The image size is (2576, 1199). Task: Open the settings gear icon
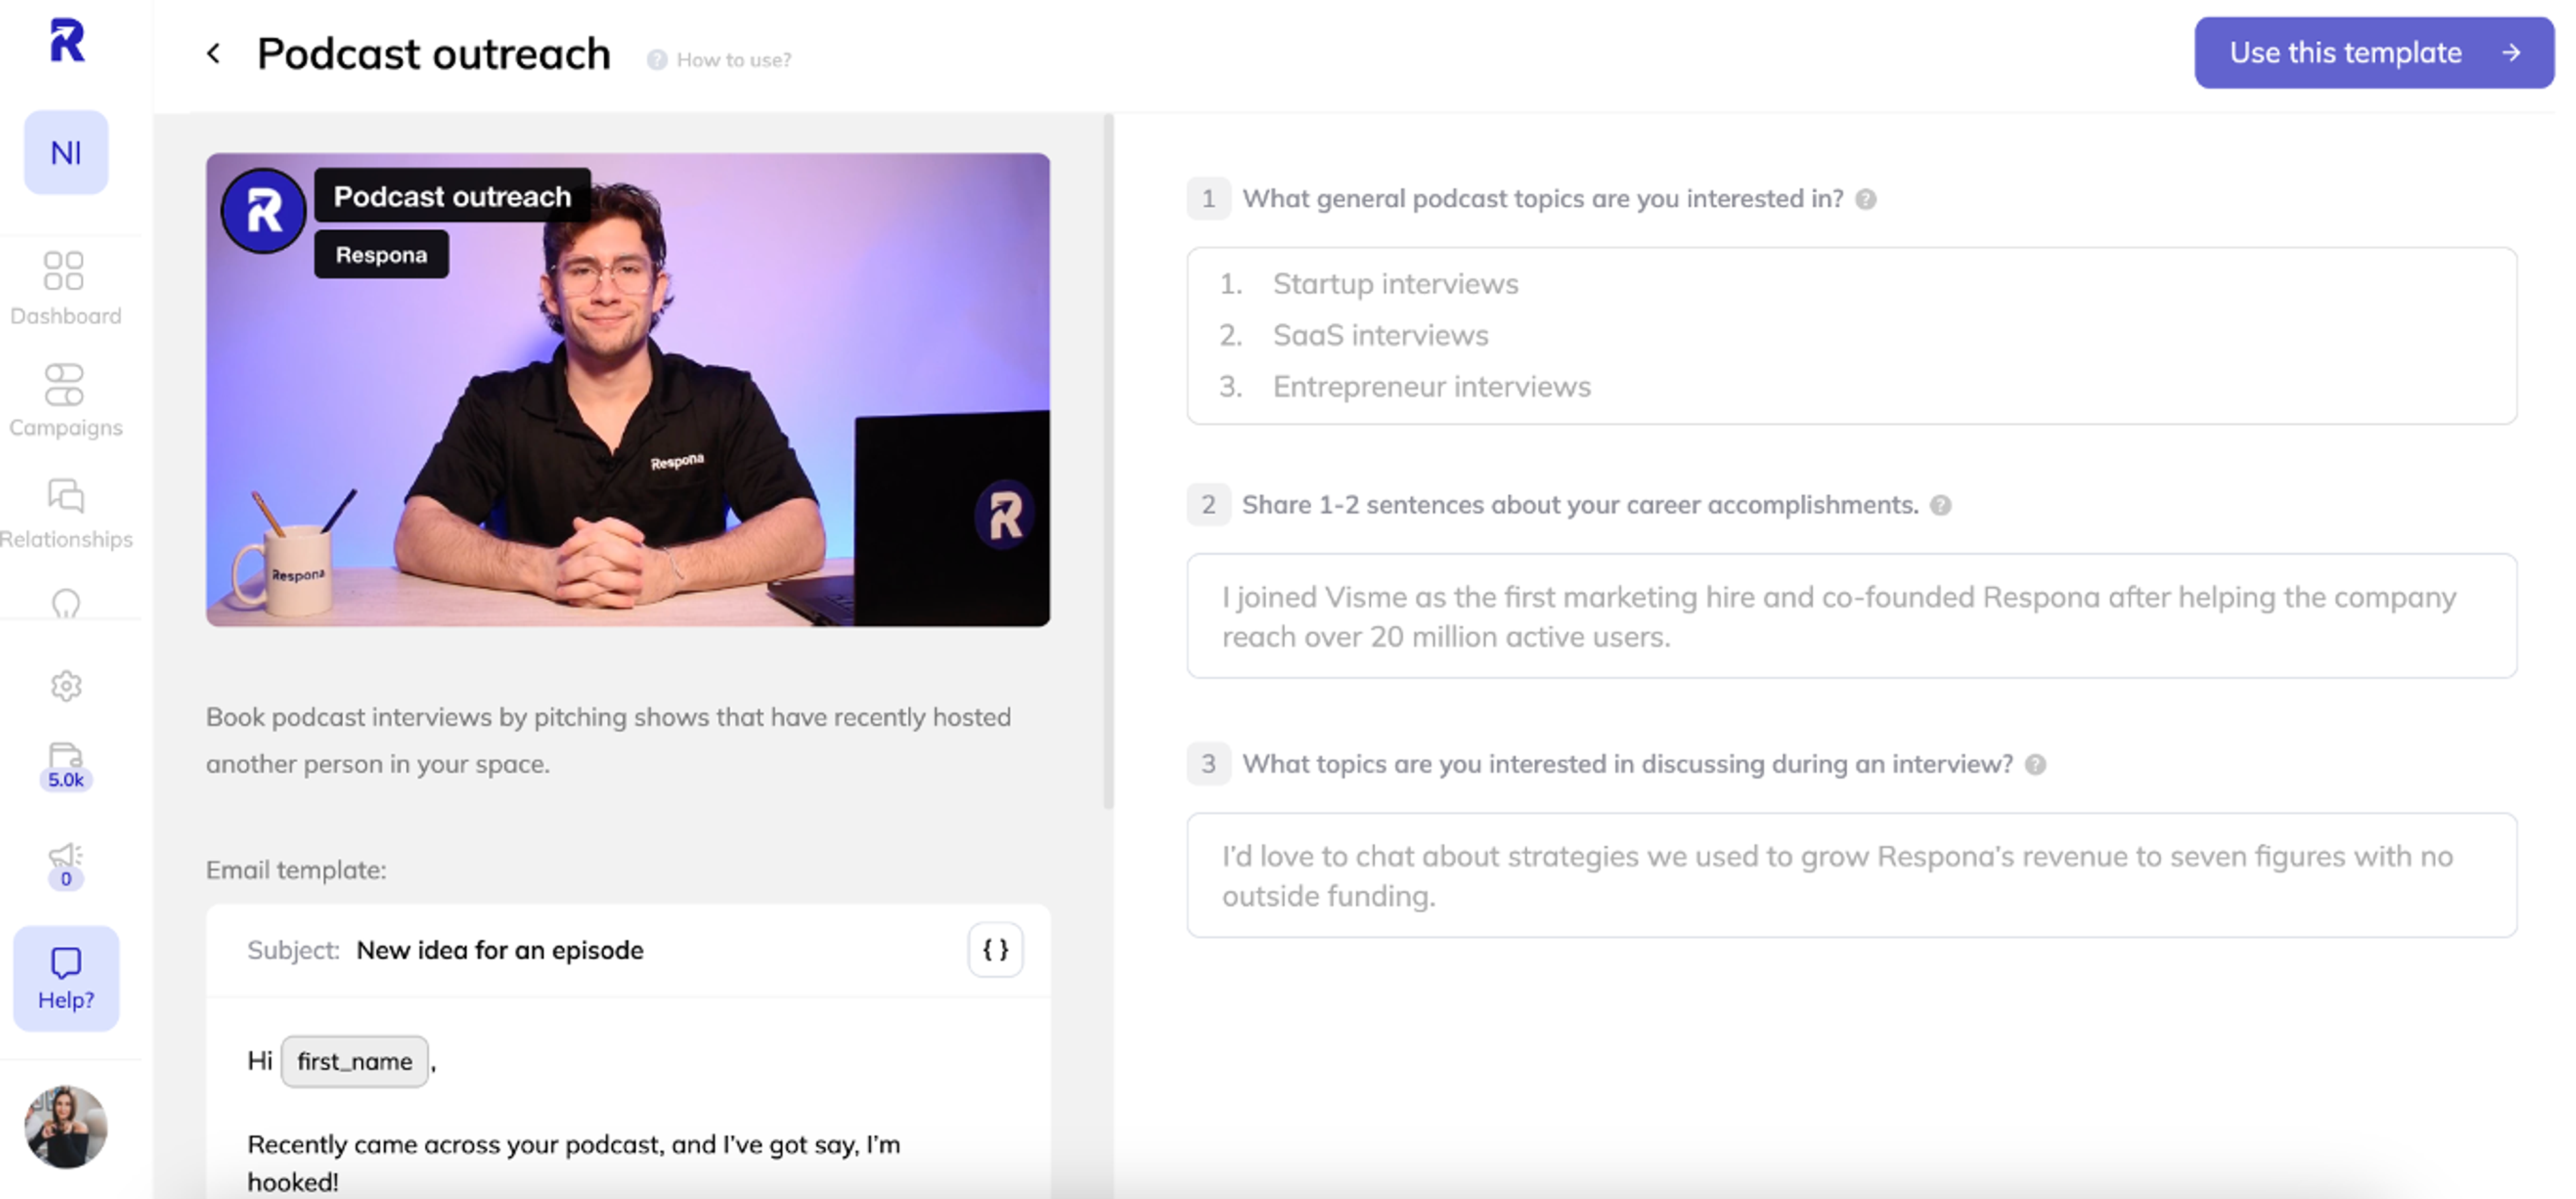tap(66, 686)
